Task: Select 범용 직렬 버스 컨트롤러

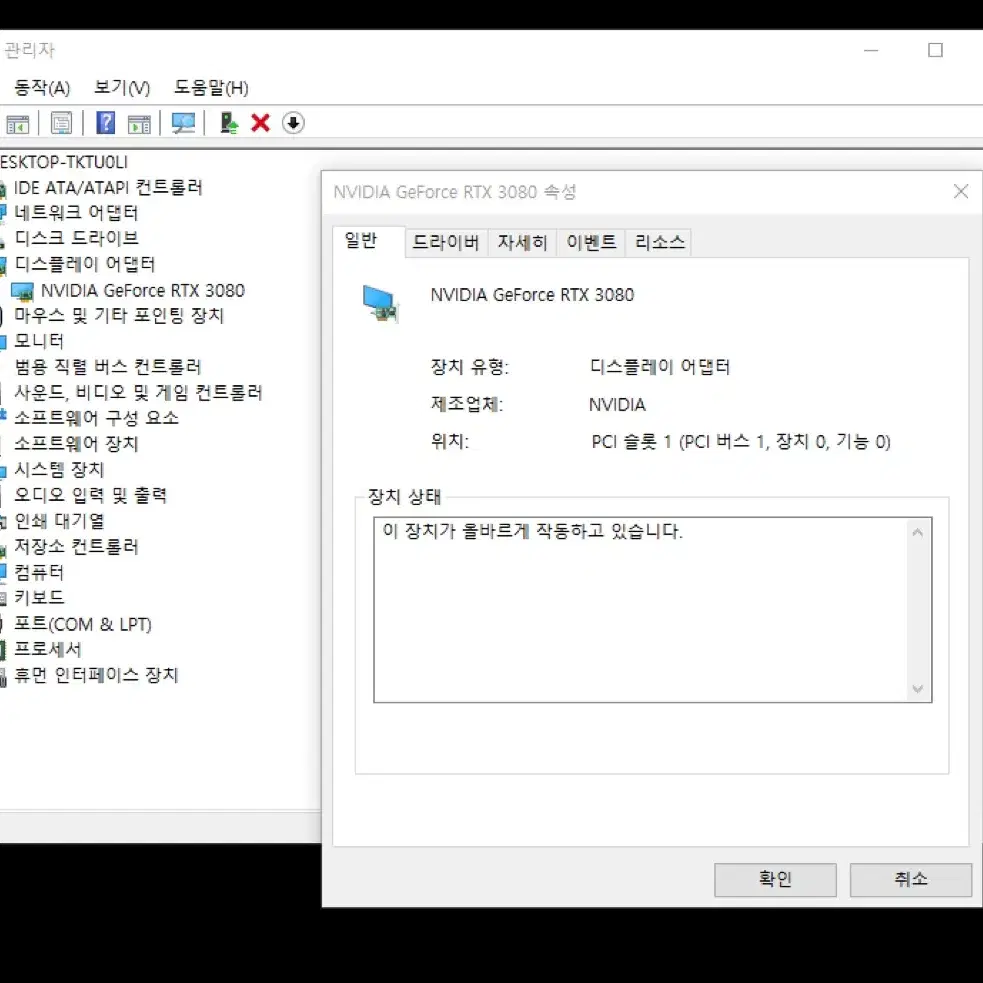Action: 108,367
